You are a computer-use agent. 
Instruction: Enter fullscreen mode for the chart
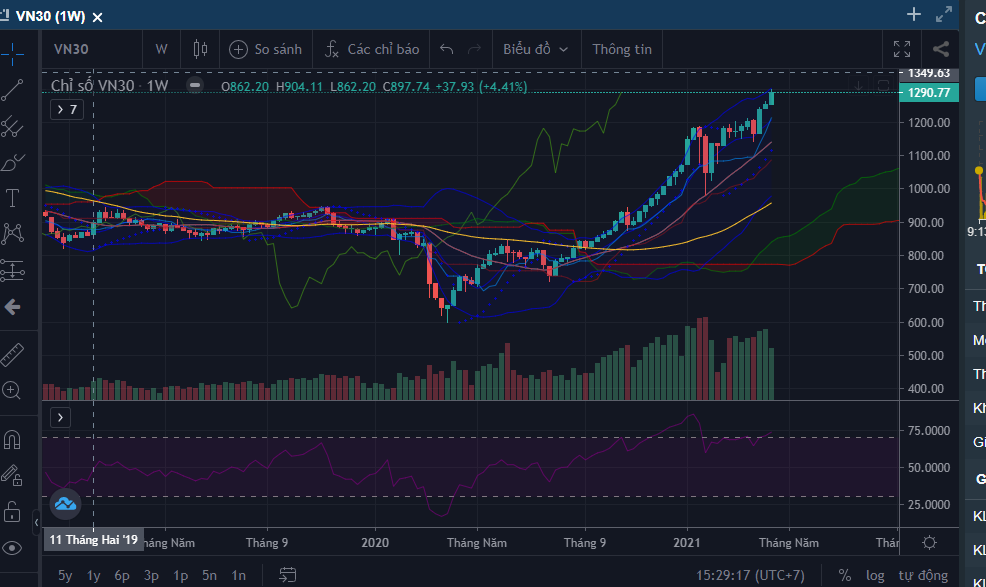901,49
